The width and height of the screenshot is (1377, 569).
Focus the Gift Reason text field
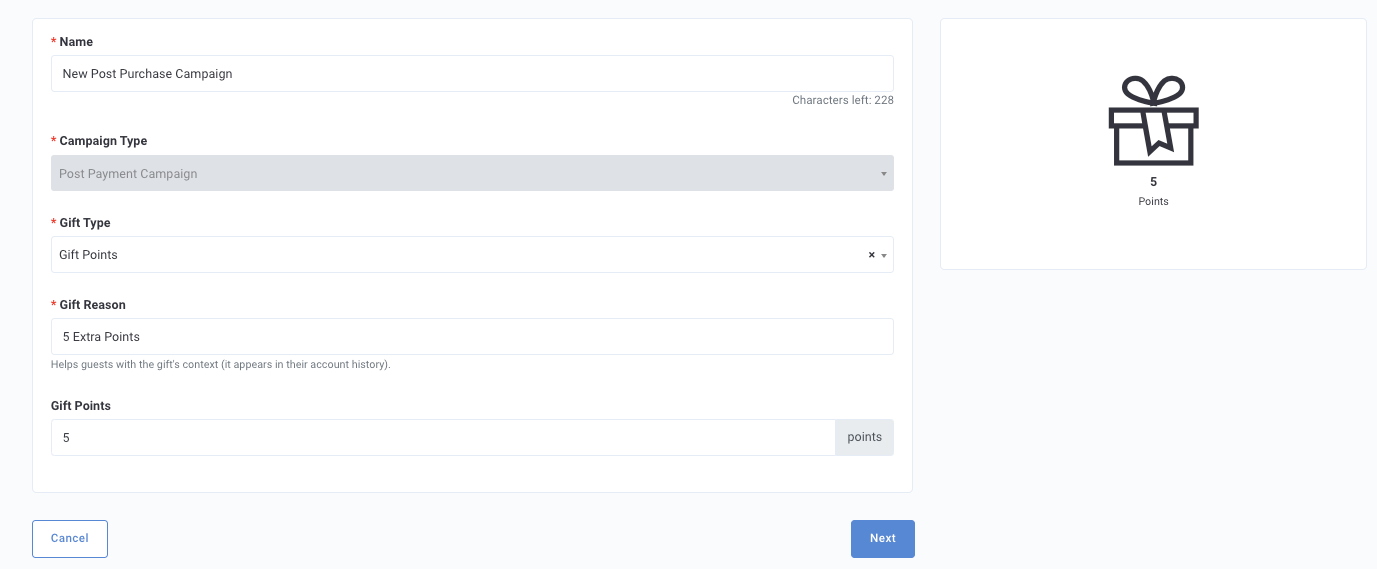tap(472, 336)
